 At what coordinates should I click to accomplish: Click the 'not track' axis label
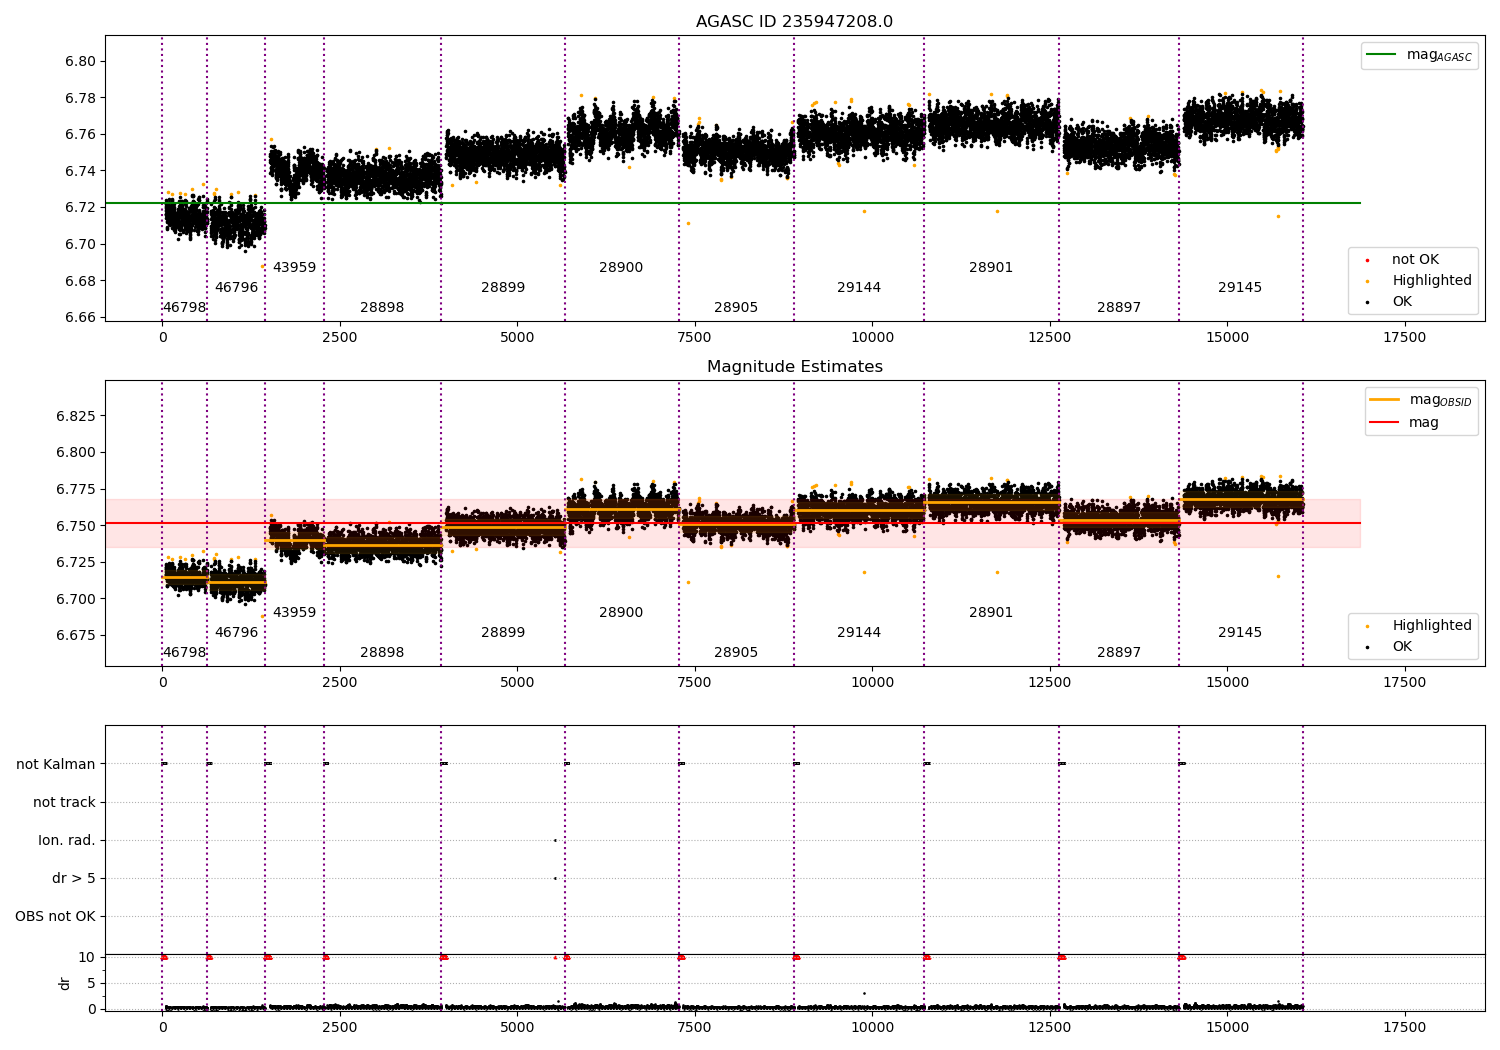click(x=64, y=802)
